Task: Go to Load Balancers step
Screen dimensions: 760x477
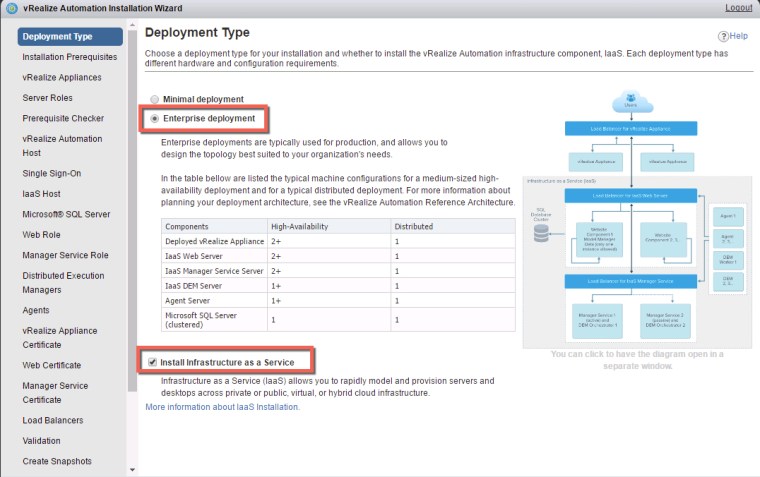Action: click(x=53, y=420)
